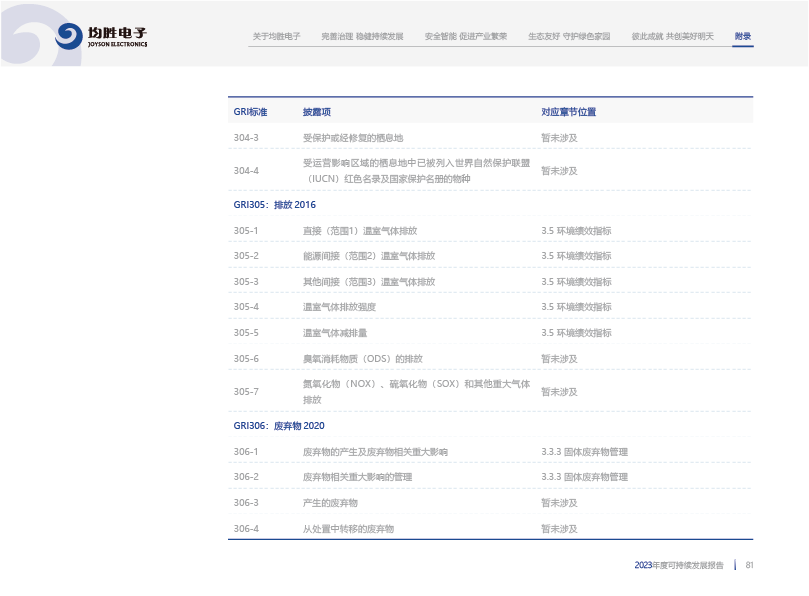This screenshot has width=809, height=596.
Task: Click the 304-3 row code
Action: pos(246,138)
